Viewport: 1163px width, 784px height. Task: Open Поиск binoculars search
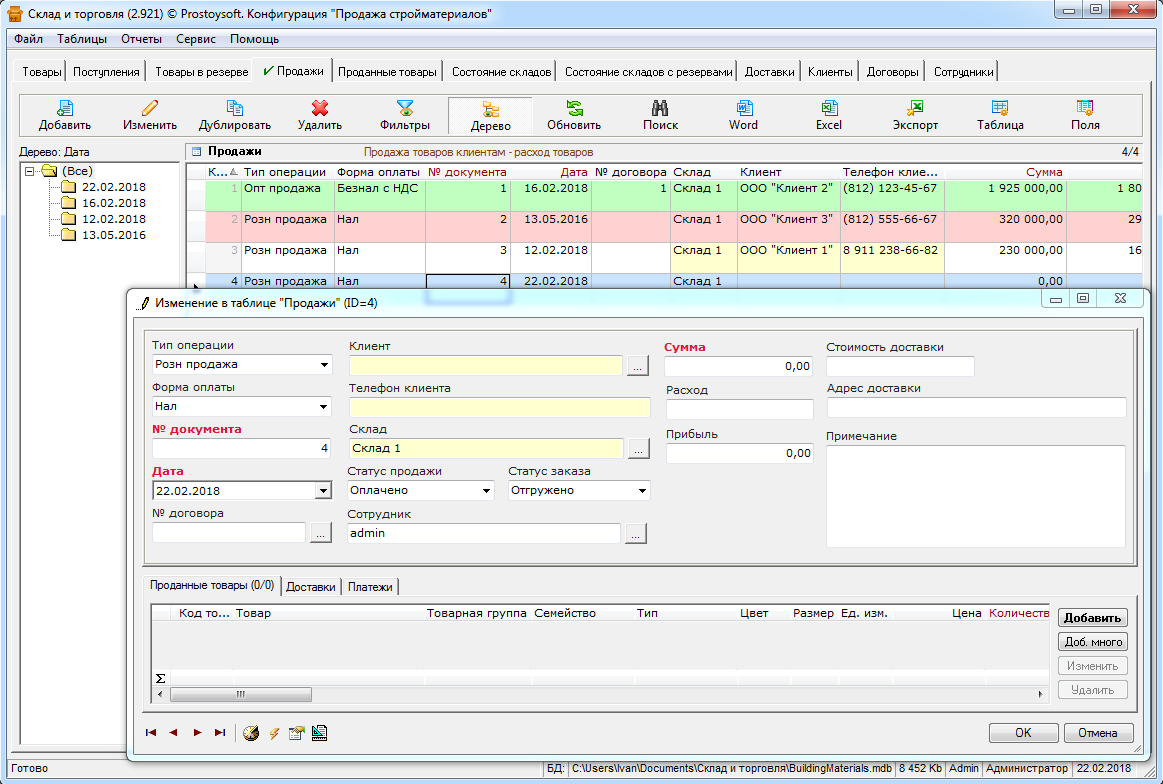pyautogui.click(x=660, y=108)
